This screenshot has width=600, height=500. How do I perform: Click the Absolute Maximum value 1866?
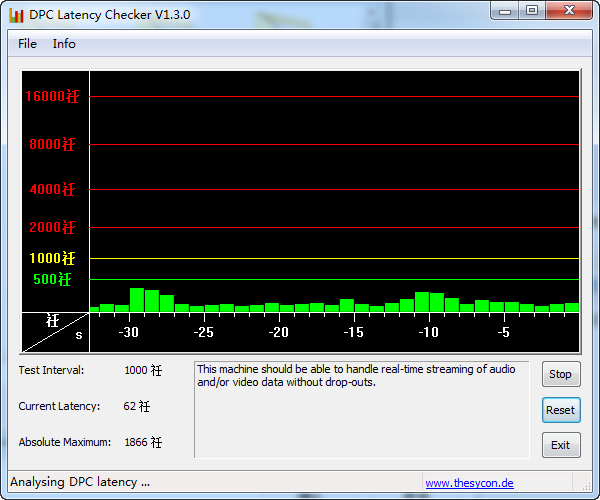143,442
